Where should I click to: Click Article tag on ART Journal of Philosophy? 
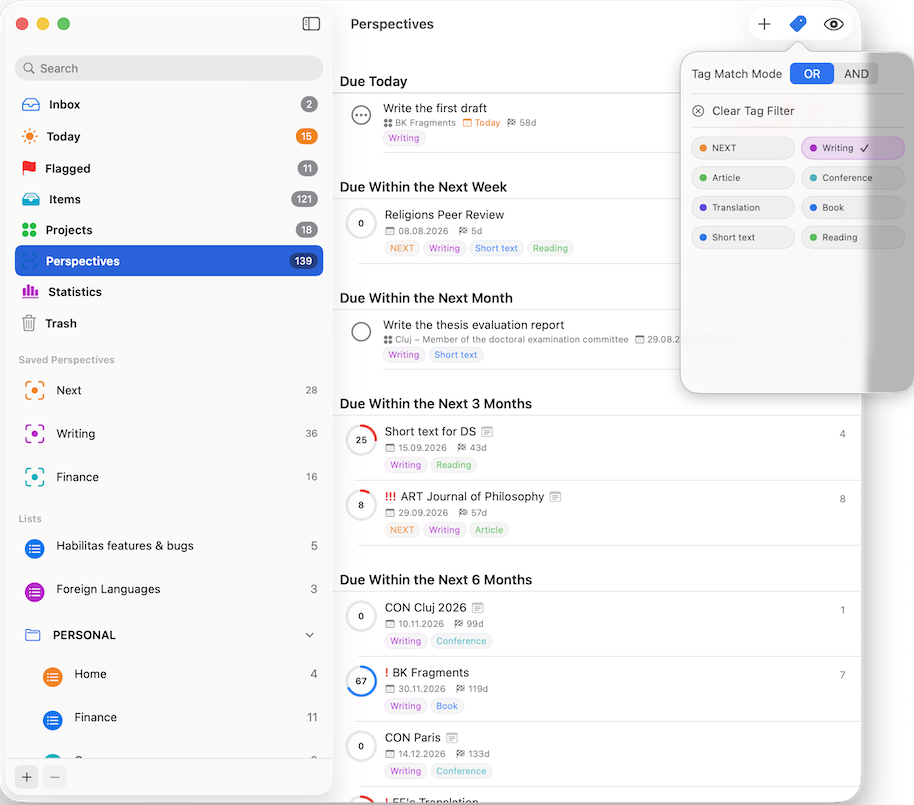coord(488,530)
